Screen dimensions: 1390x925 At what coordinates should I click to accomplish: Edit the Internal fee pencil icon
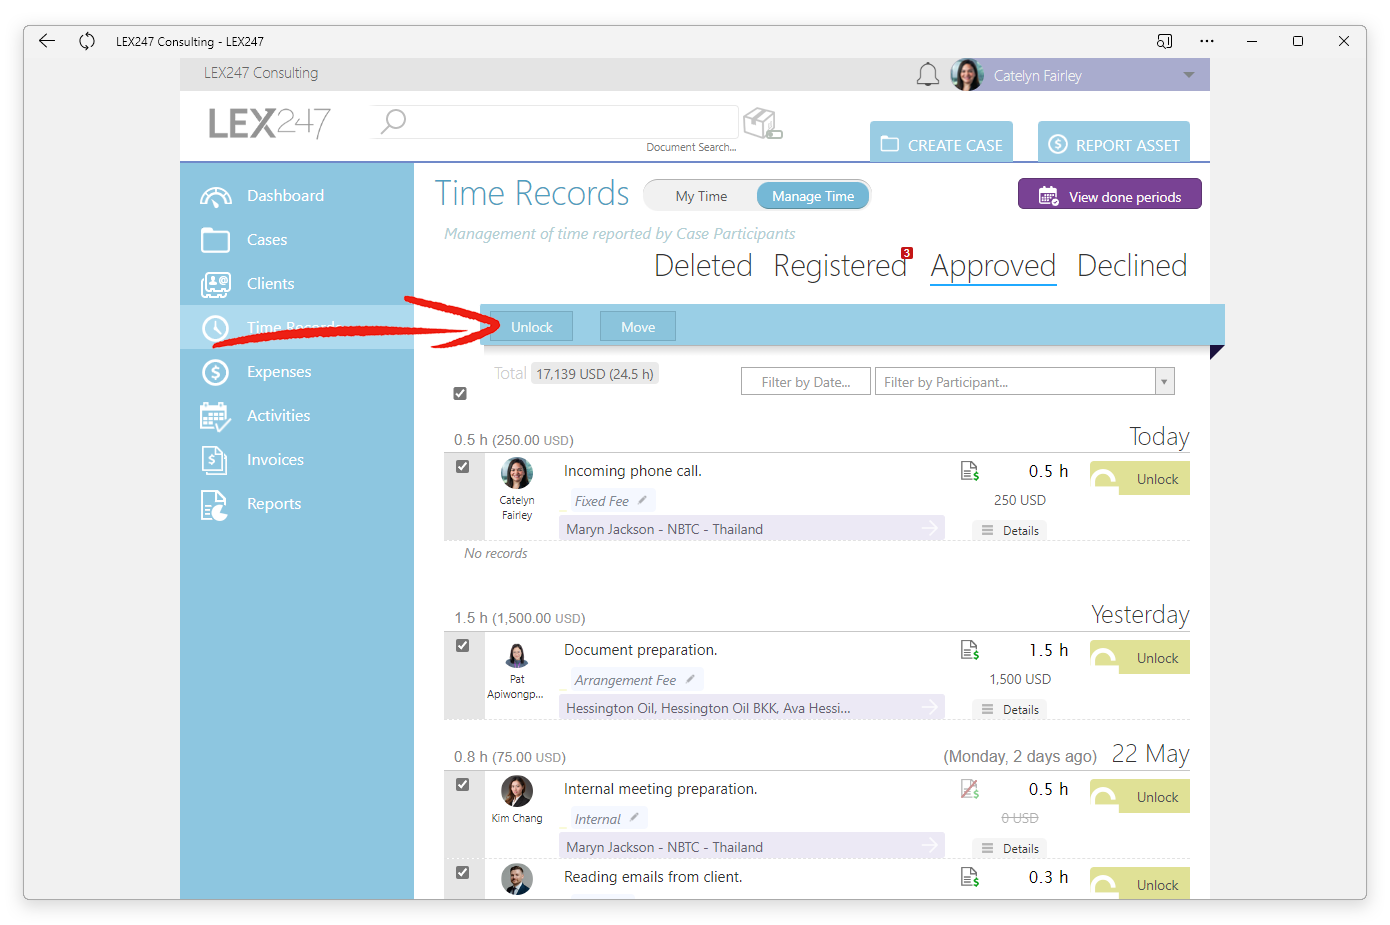[x=634, y=818]
